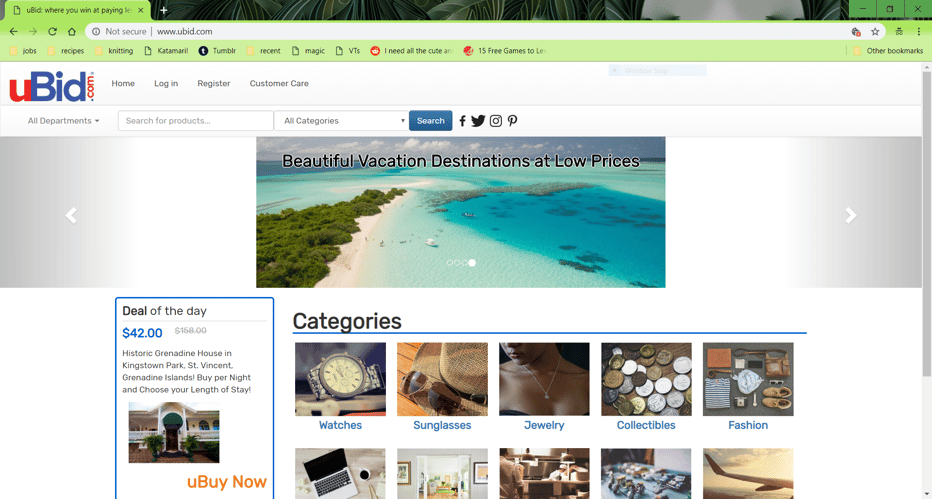
Task: Show previous banner slide with left arrow
Action: point(71,216)
